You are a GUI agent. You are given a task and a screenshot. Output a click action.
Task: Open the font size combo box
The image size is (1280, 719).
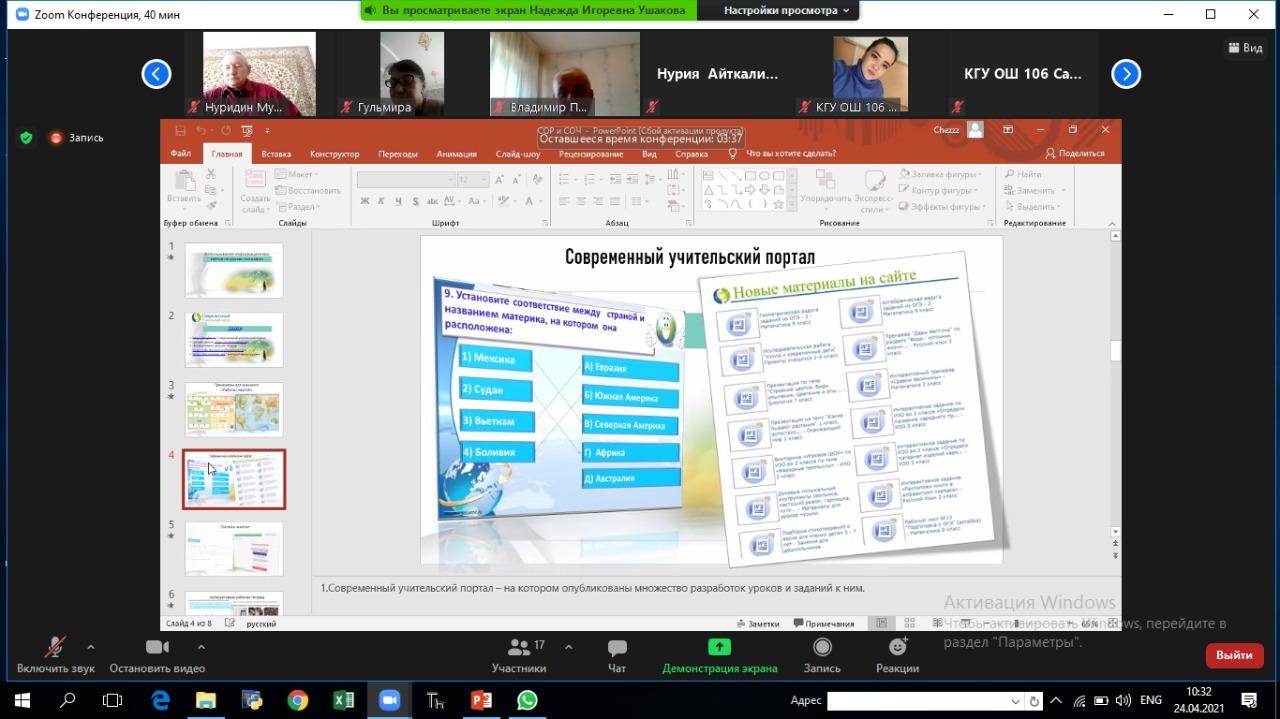click(473, 180)
